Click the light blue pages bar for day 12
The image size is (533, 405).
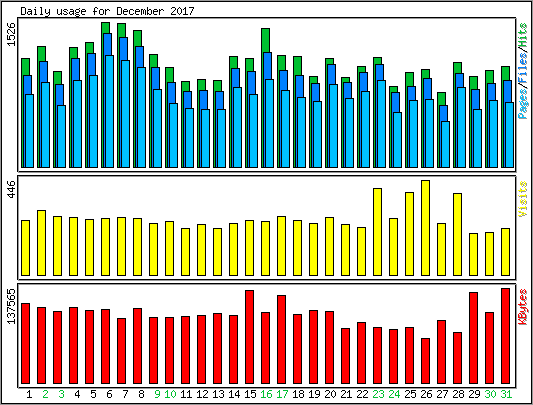pos(205,138)
